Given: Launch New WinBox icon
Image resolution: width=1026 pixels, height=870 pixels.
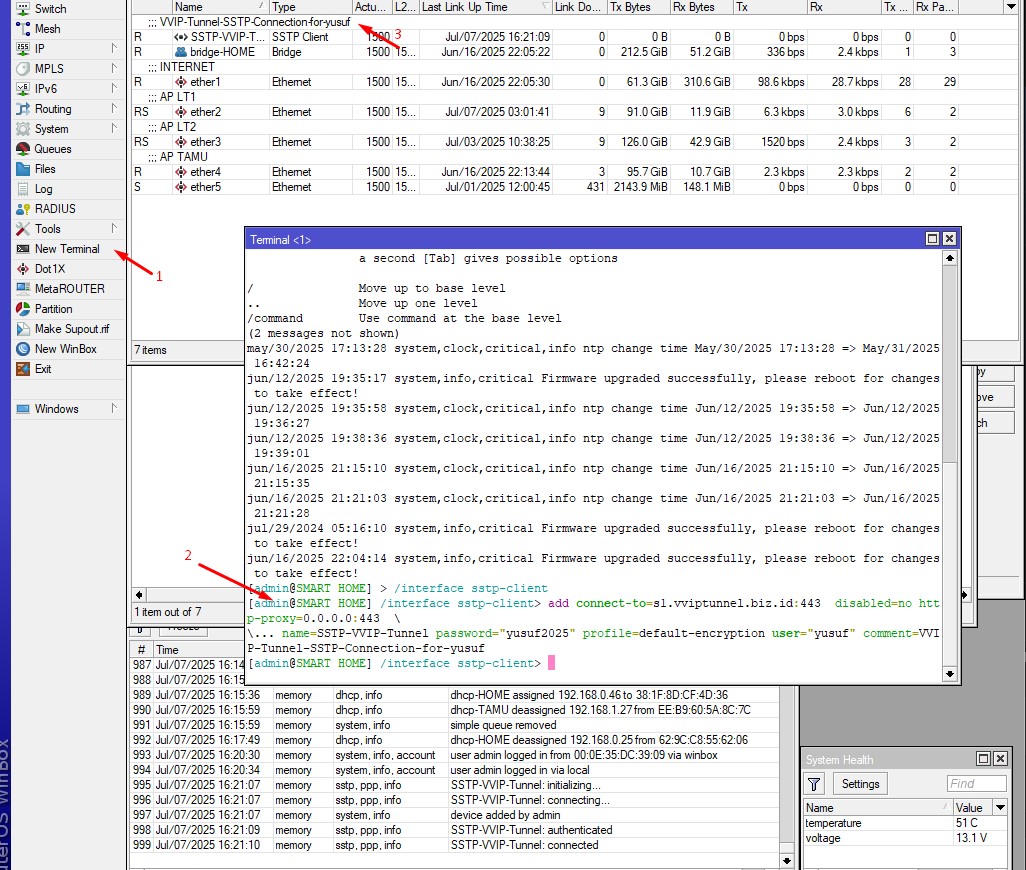Looking at the screenshot, I should pos(23,349).
